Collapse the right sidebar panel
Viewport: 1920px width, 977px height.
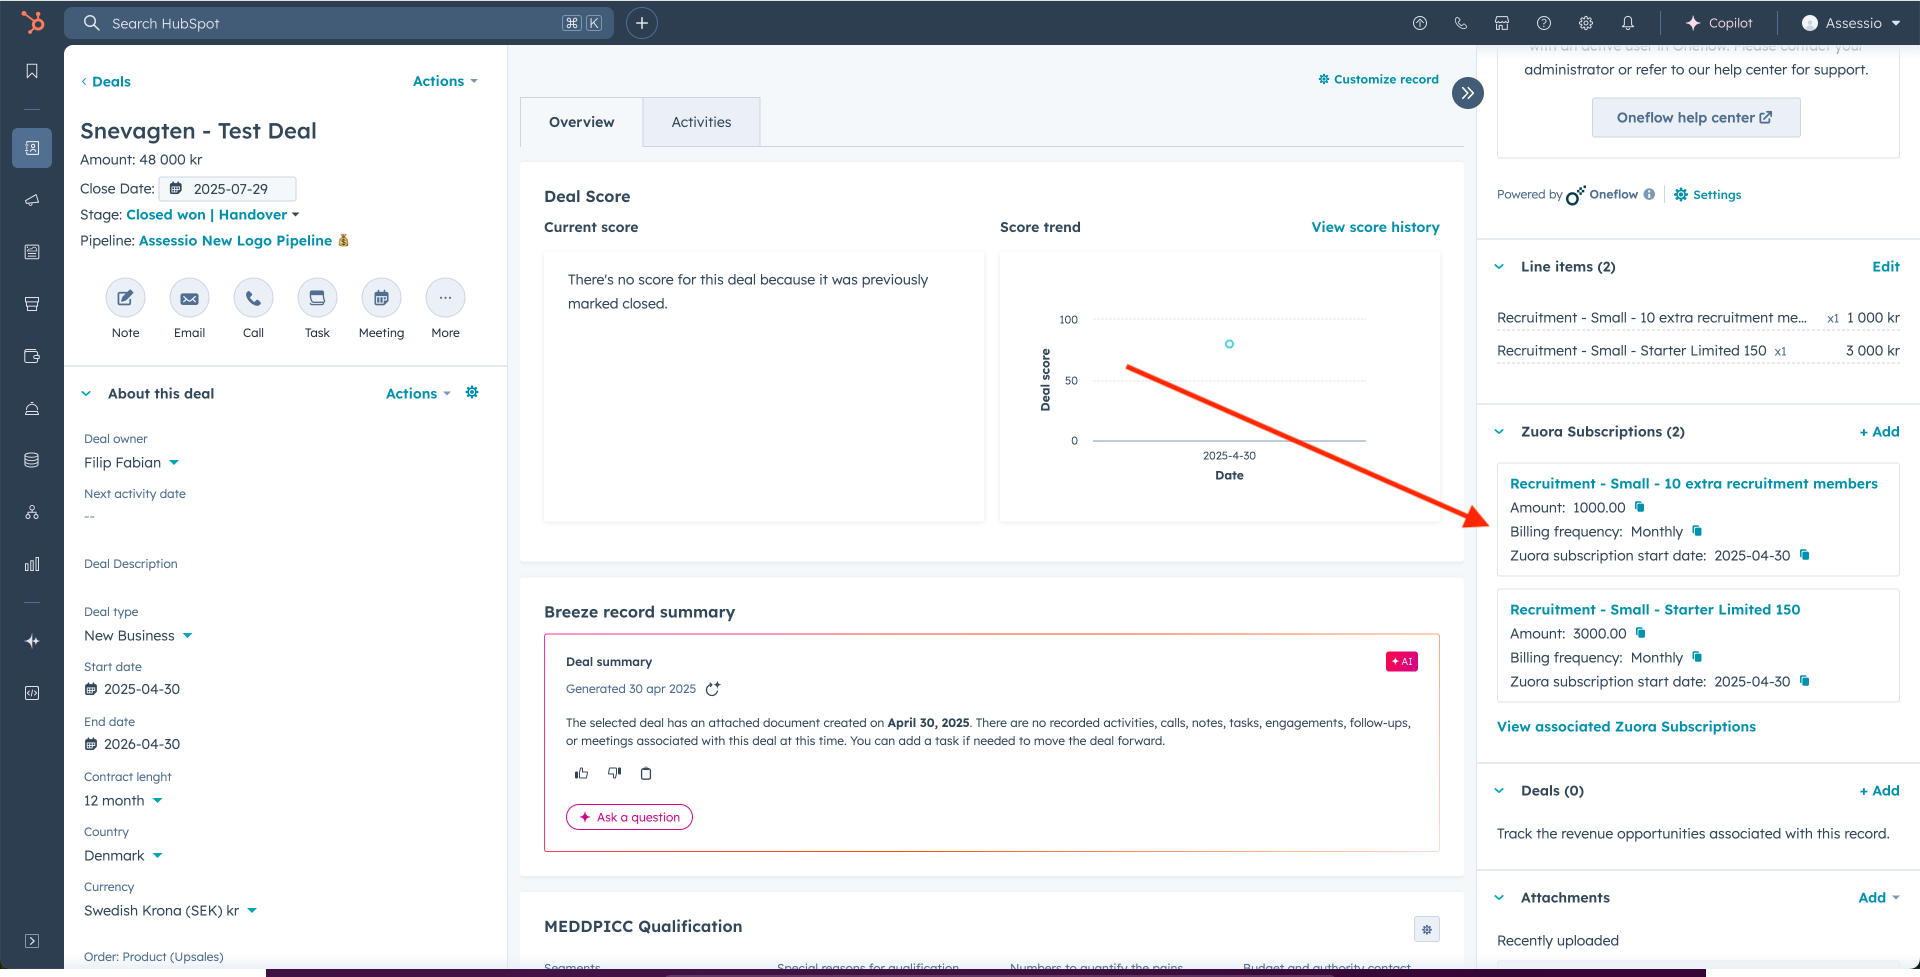tap(1467, 93)
